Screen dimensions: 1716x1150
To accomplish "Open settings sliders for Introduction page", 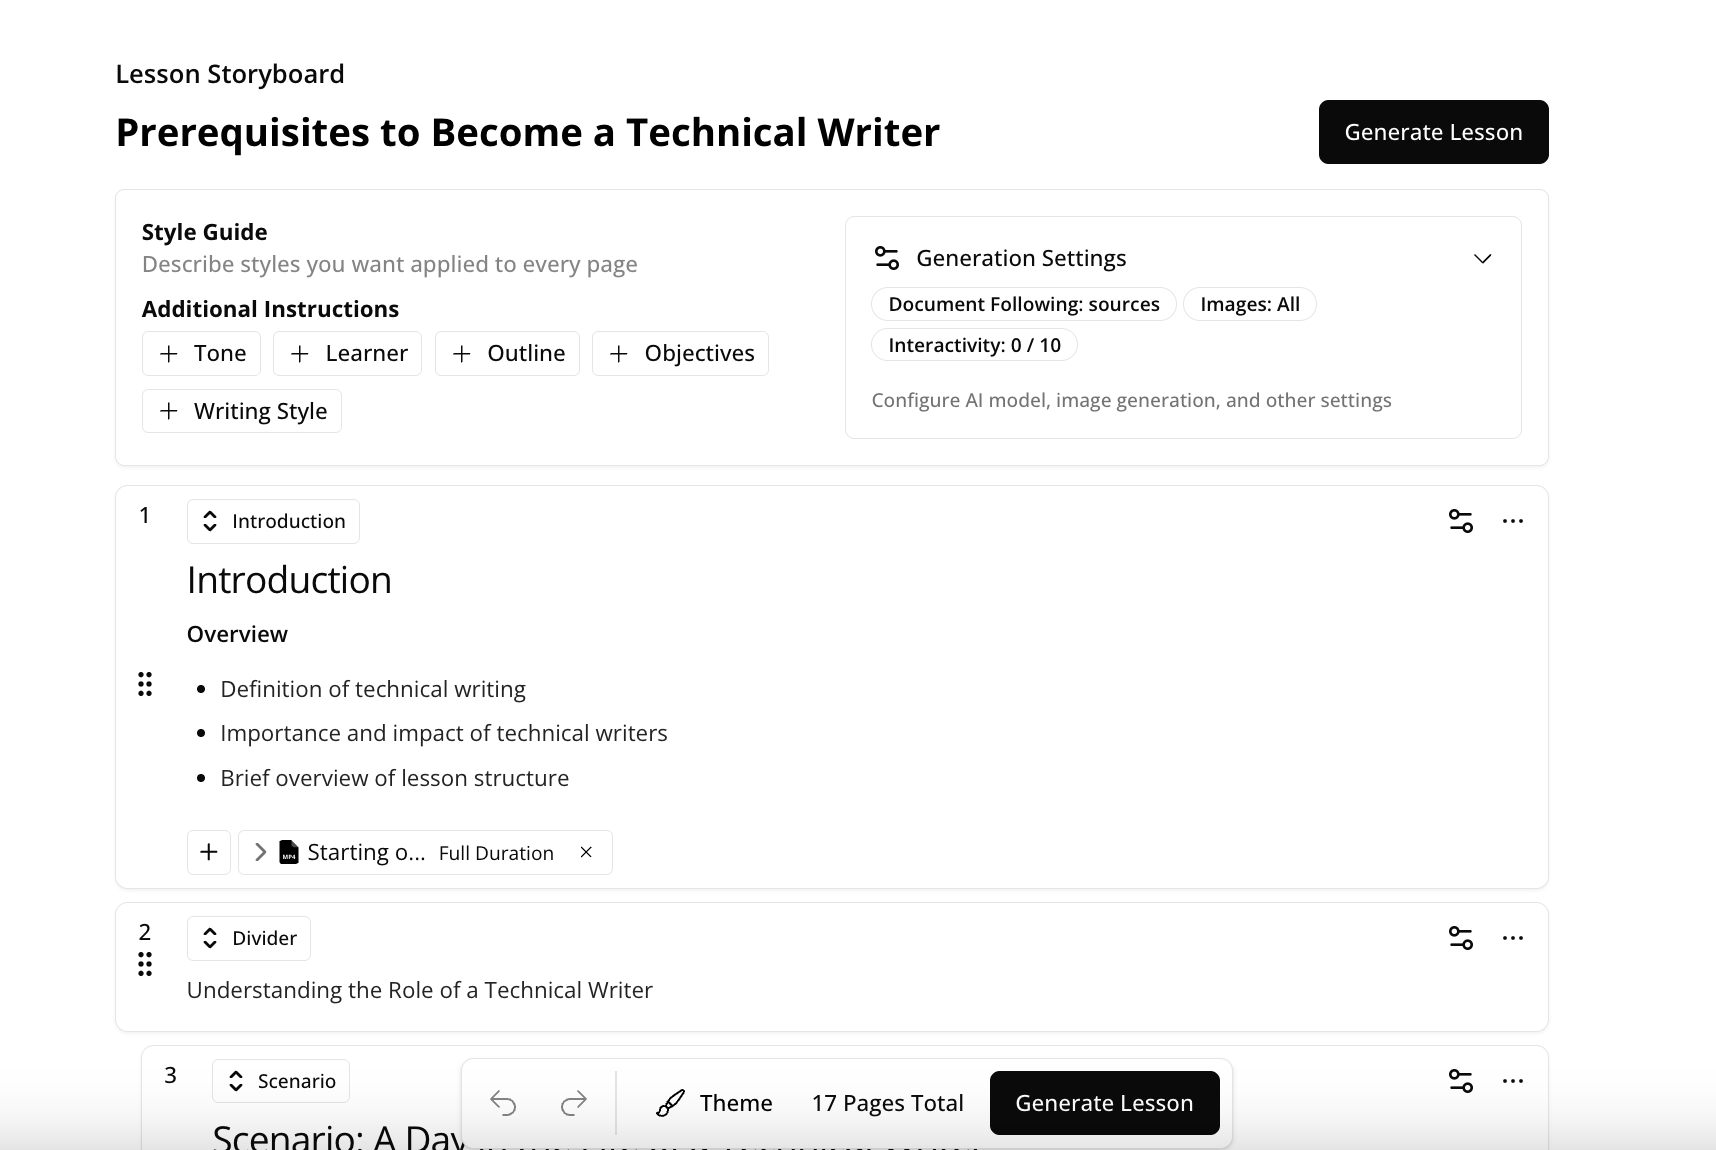I will 1460,521.
